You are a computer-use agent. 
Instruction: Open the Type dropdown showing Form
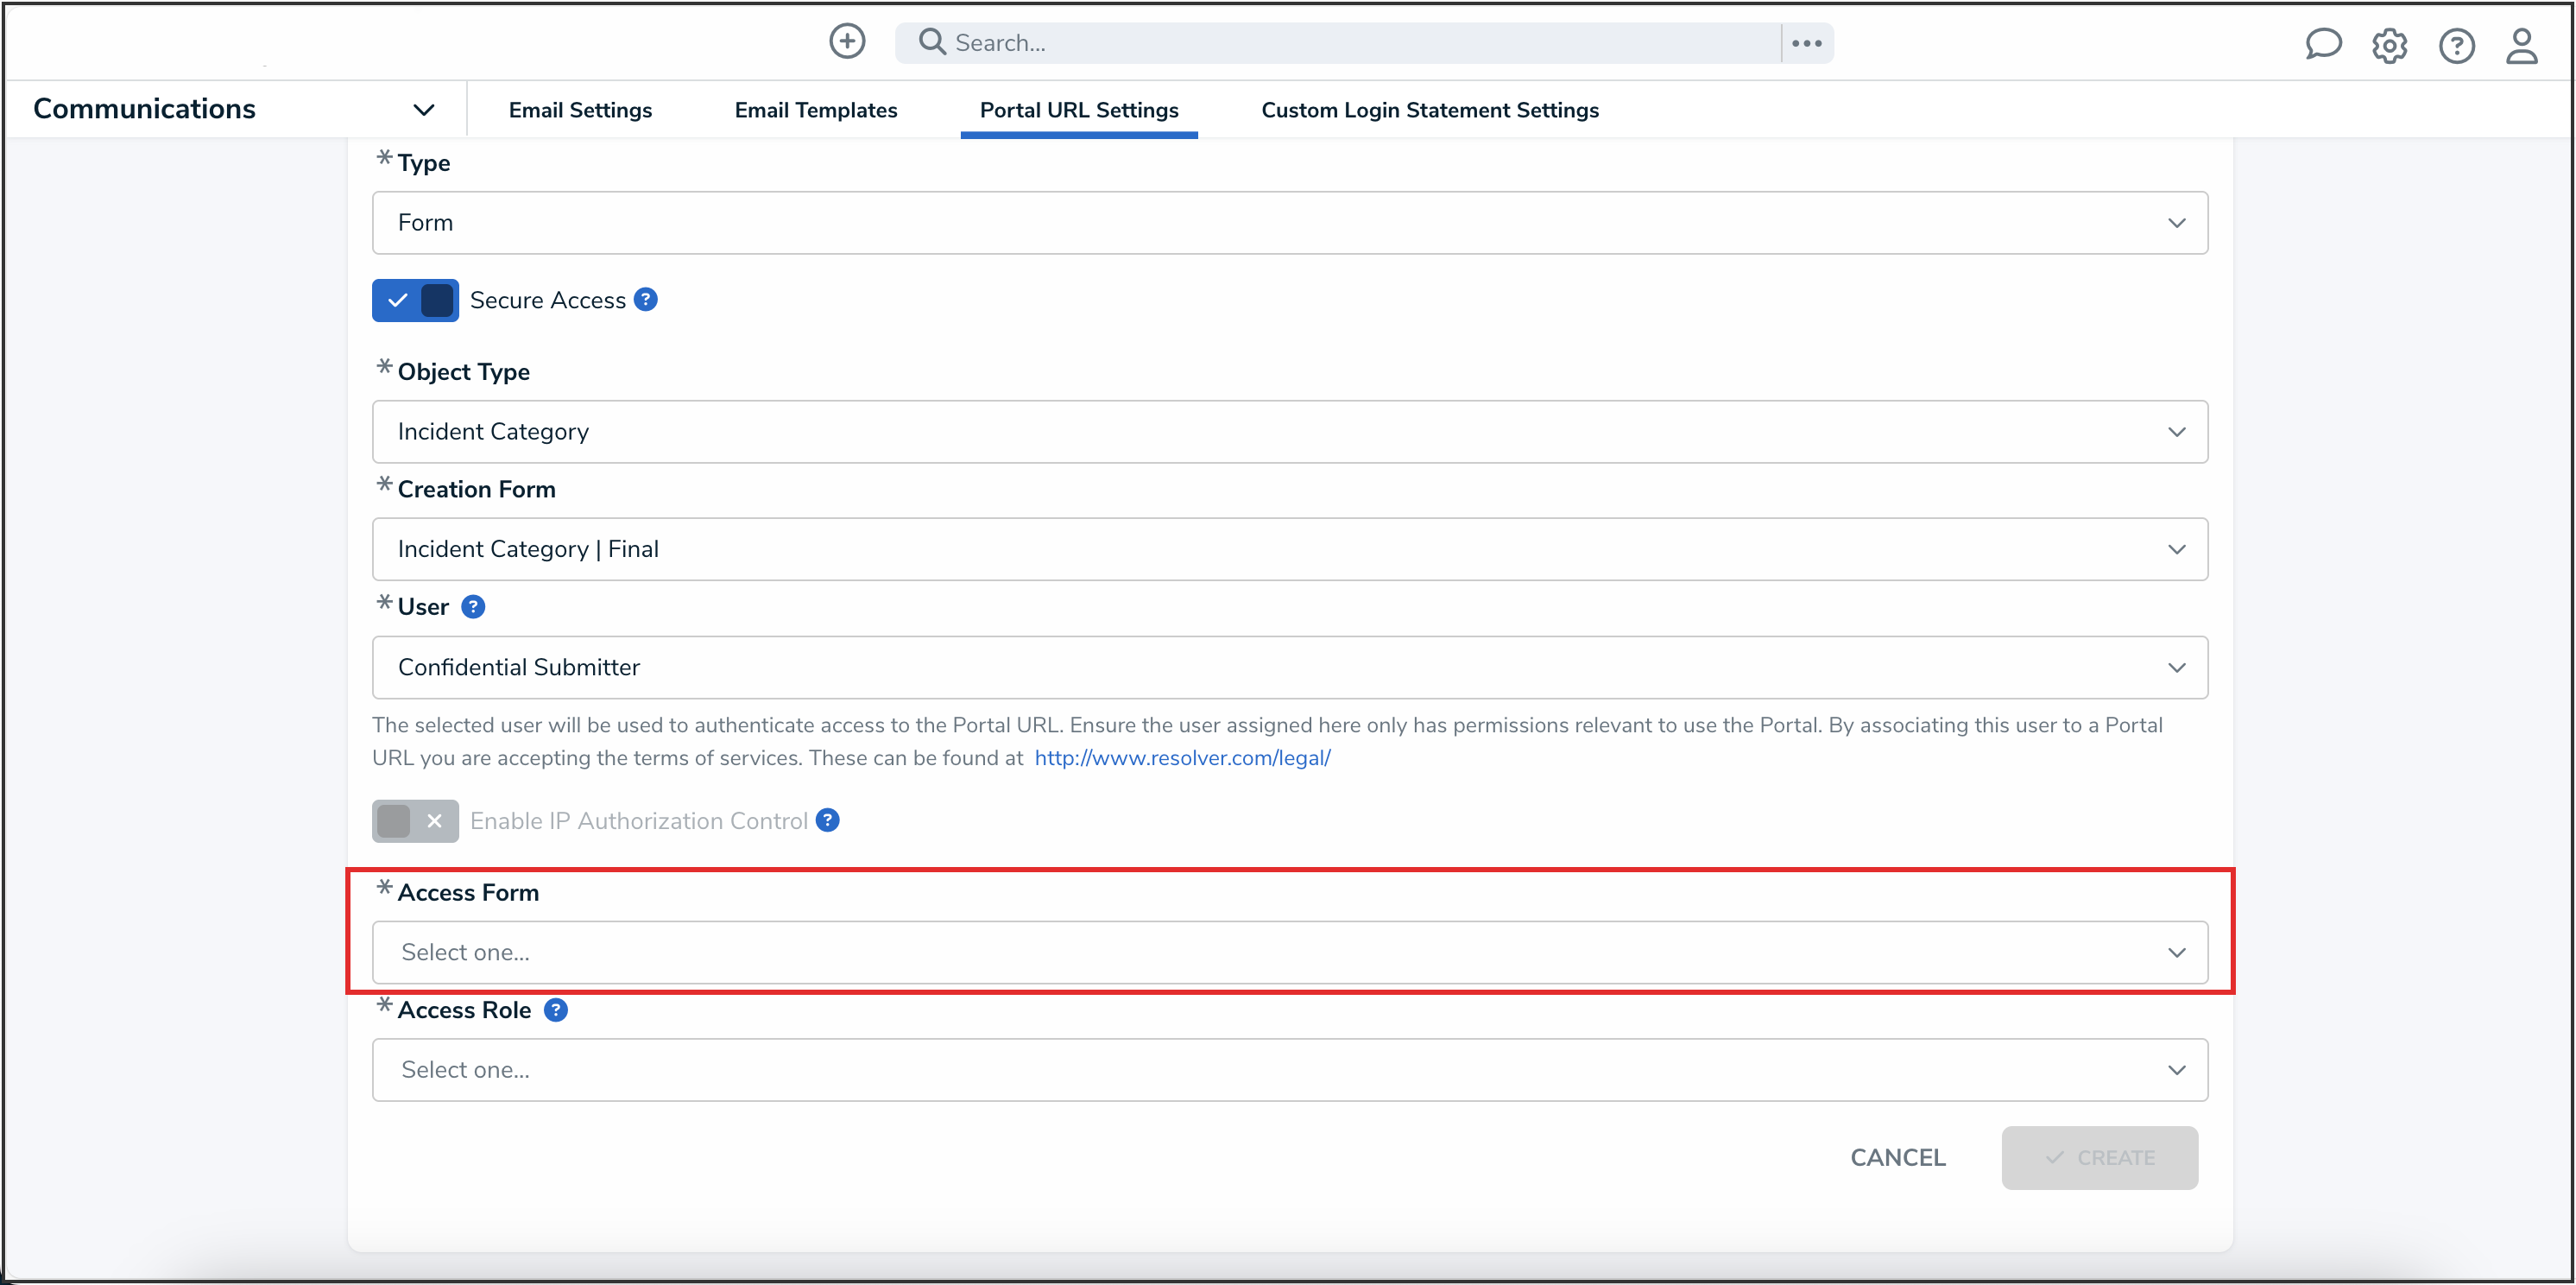(1289, 223)
